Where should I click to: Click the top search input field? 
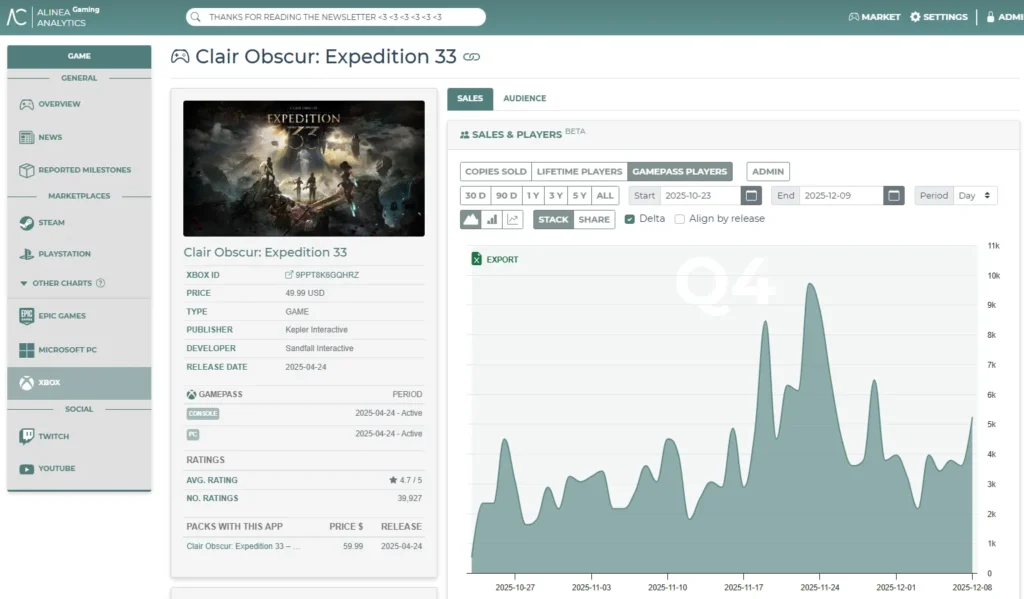point(335,17)
